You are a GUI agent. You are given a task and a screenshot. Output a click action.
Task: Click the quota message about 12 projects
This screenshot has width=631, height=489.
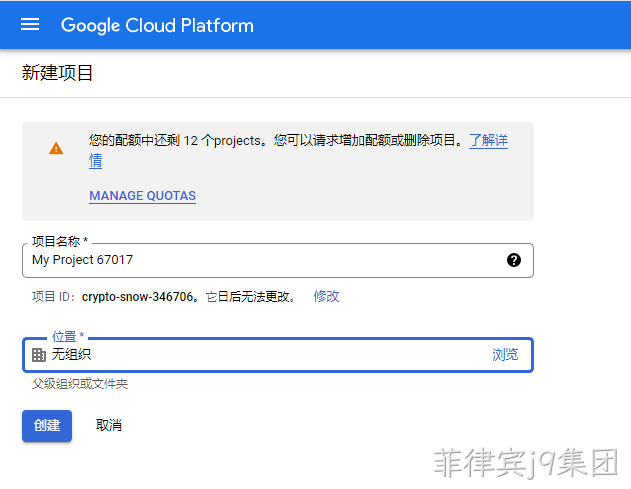point(276,140)
